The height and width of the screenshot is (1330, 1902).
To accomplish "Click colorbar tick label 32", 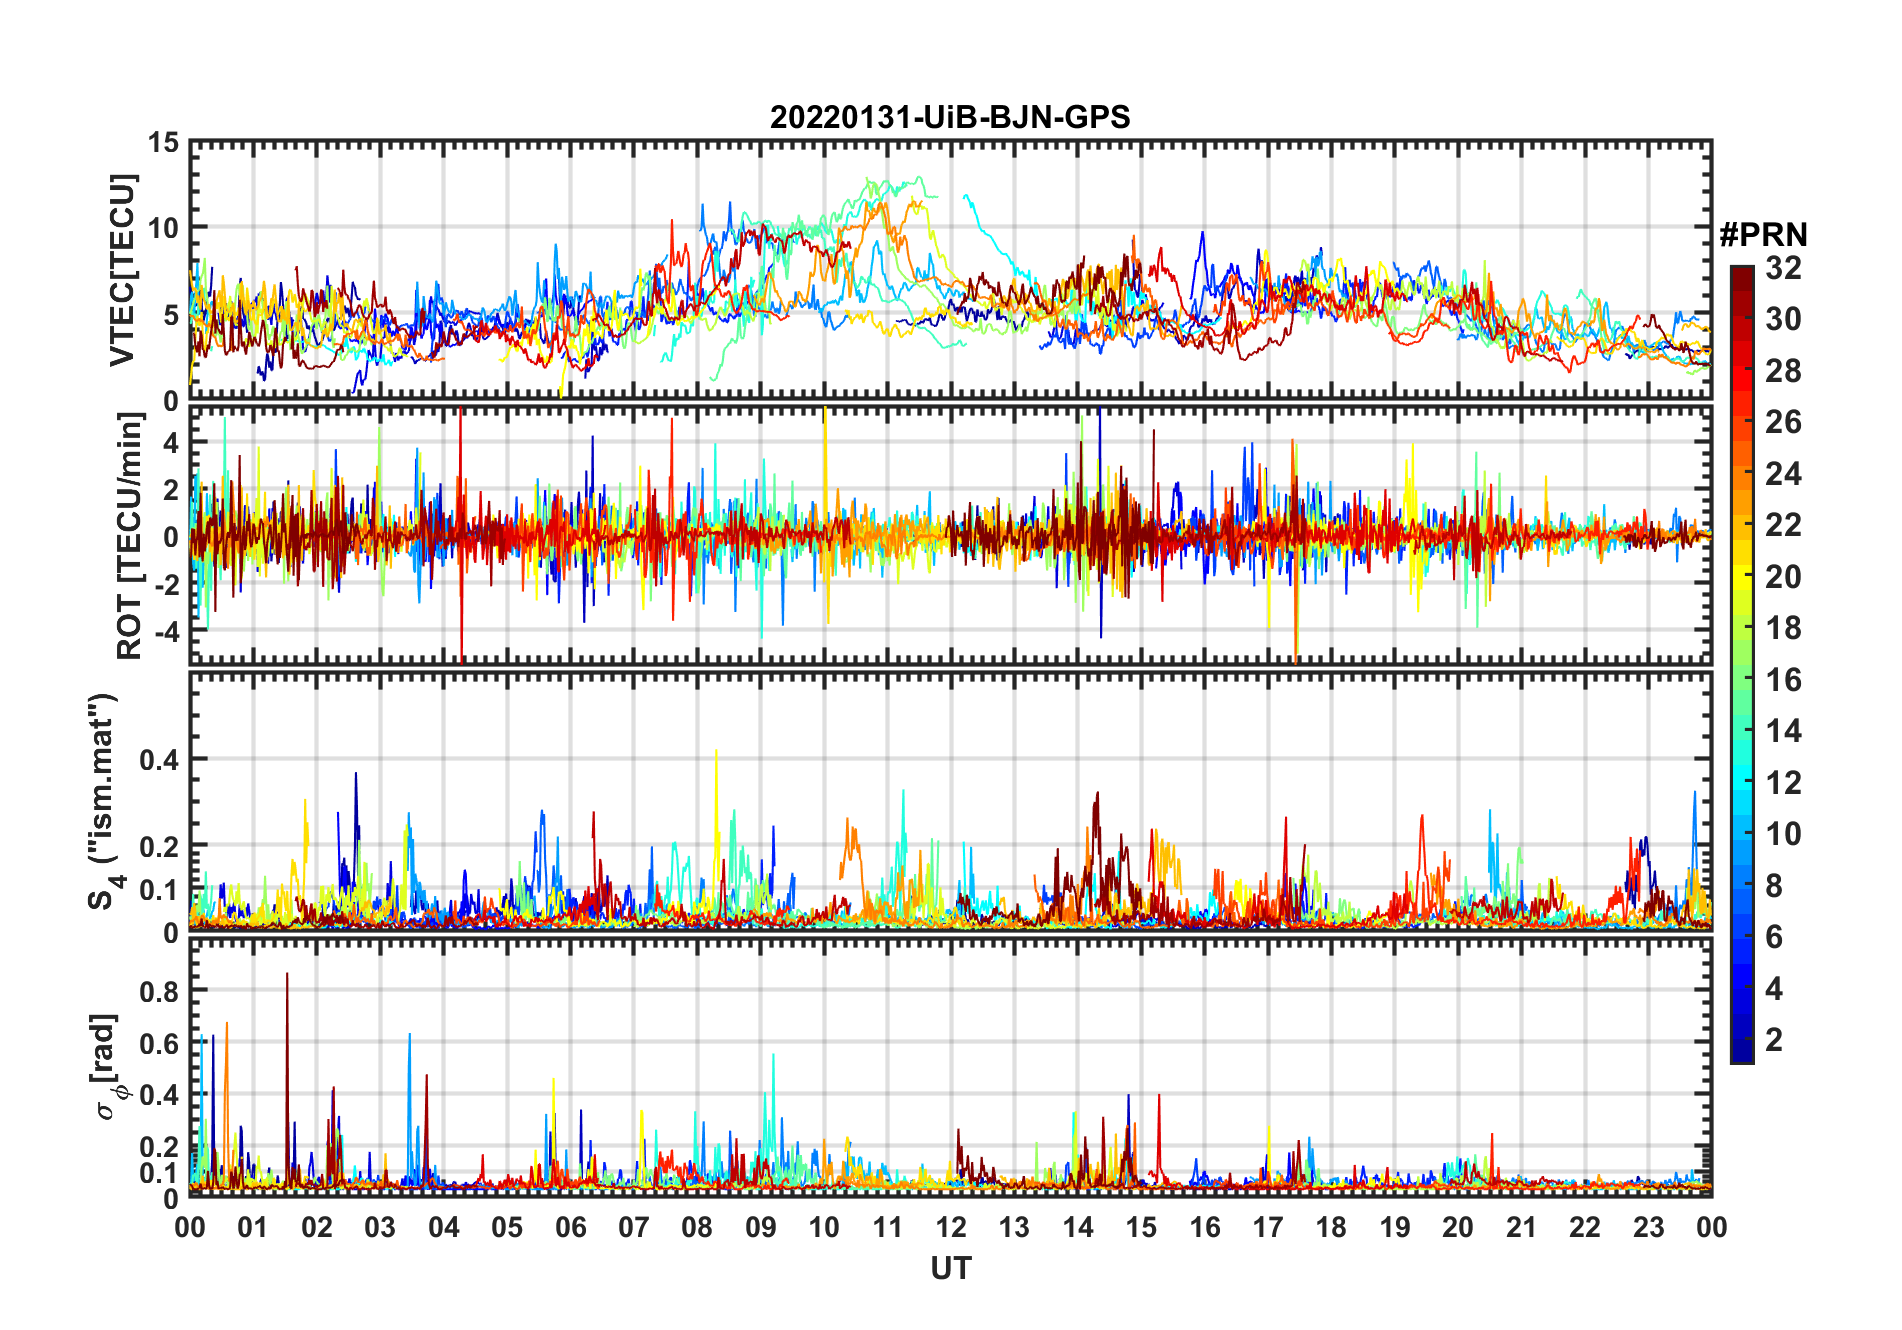I will click(x=1783, y=268).
